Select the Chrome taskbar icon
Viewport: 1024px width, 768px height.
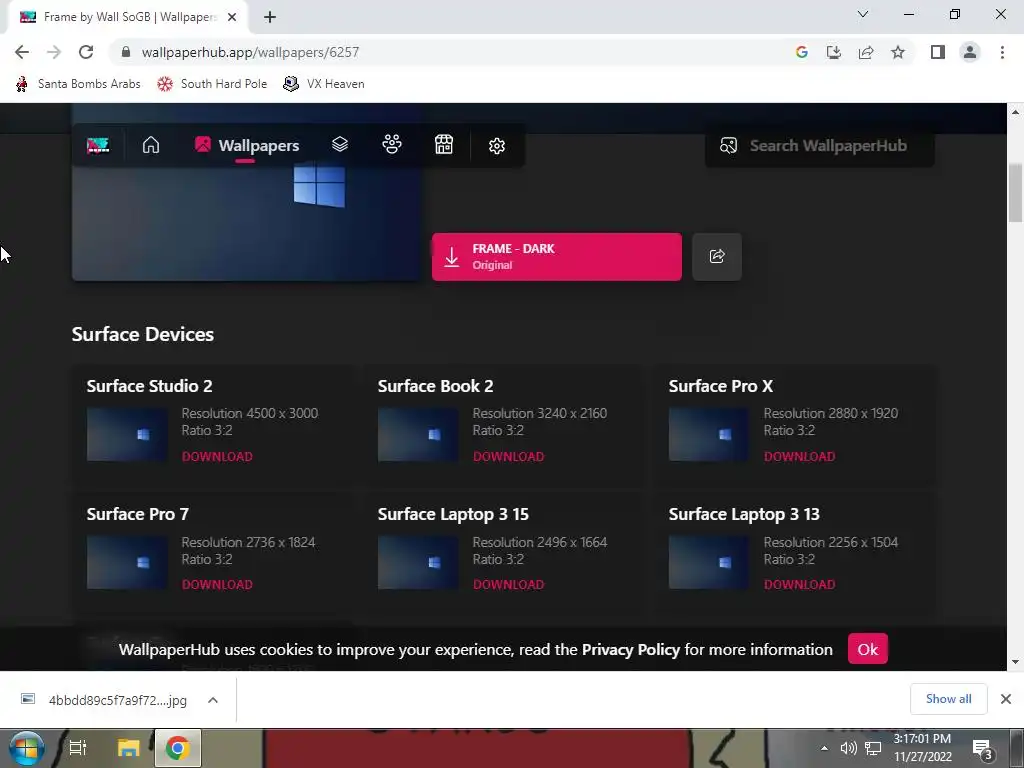click(x=177, y=748)
